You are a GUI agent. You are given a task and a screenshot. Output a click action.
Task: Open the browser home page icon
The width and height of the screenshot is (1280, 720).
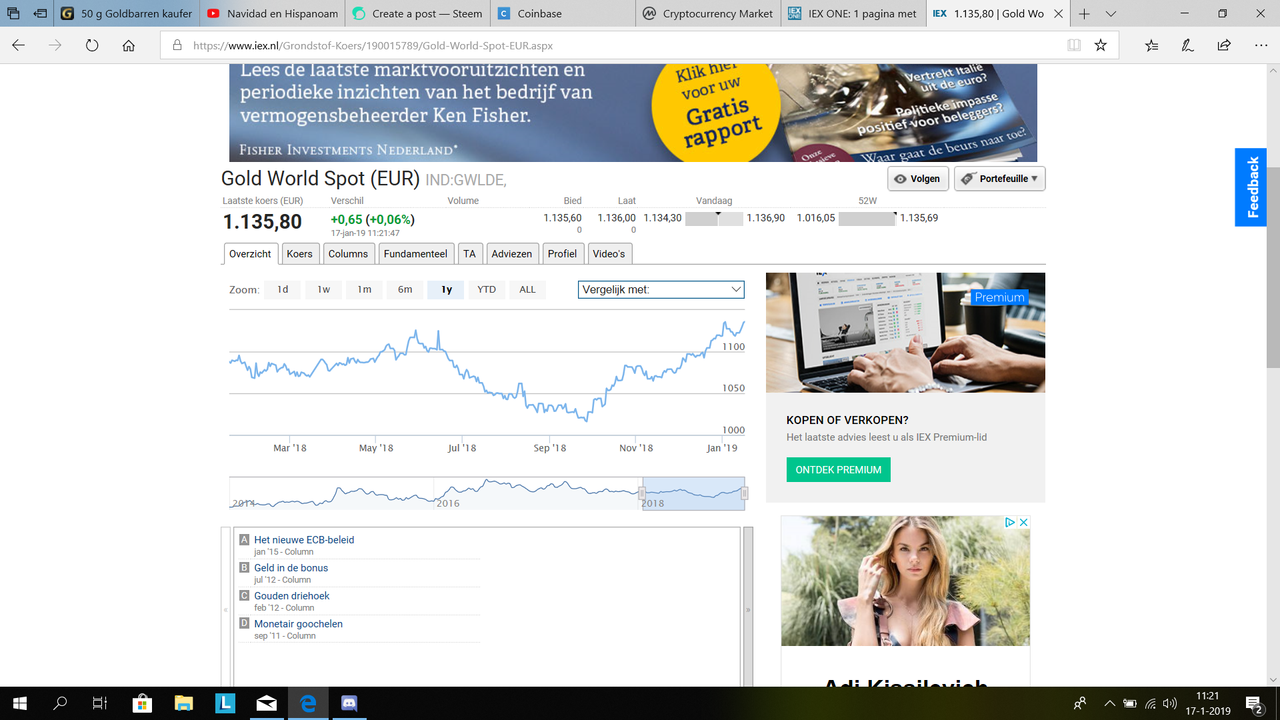[128, 45]
